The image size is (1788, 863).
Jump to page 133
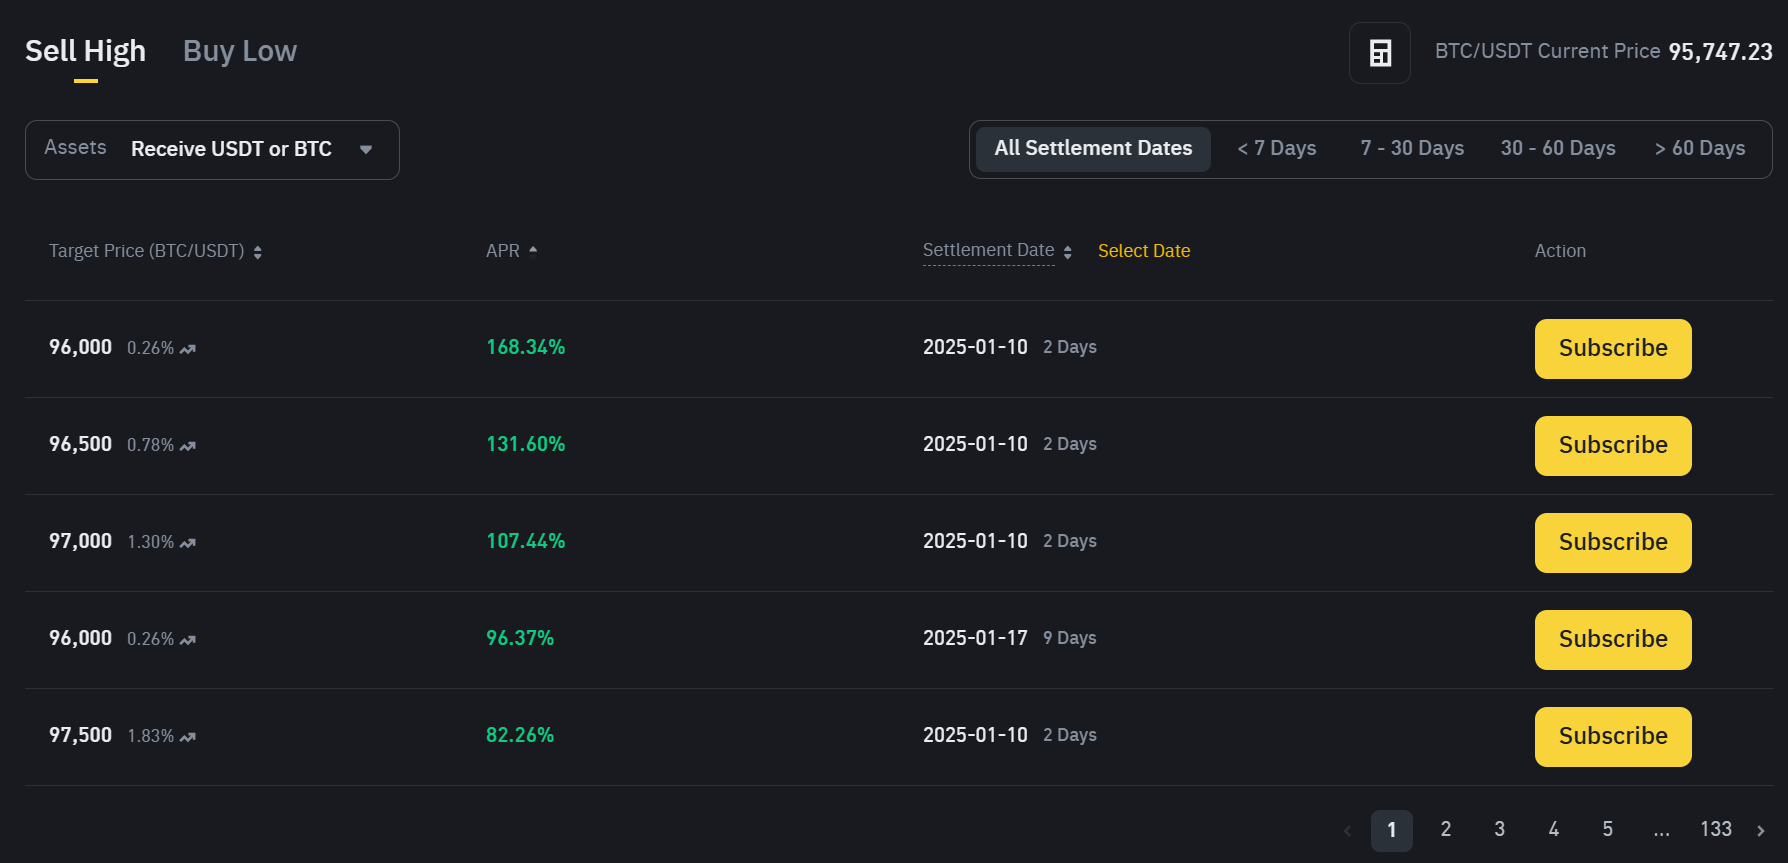pos(1716,830)
